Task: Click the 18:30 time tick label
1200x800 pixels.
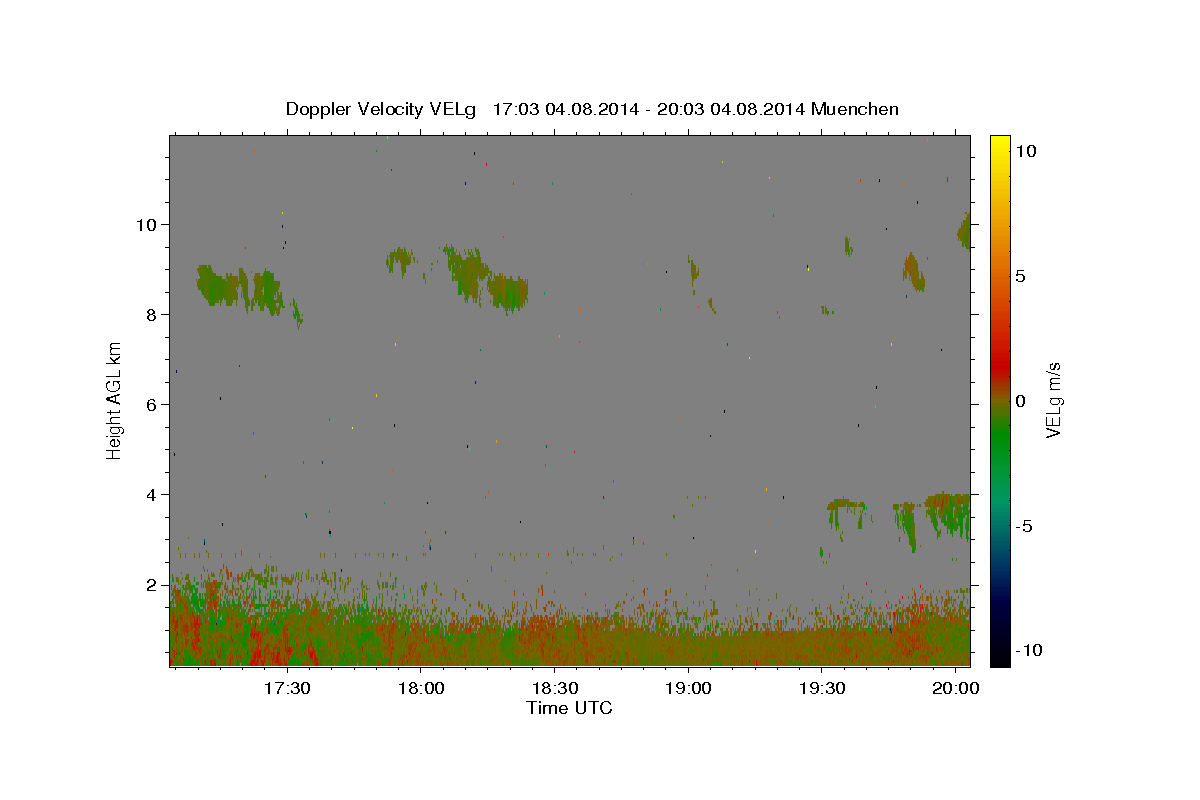Action: coord(554,689)
